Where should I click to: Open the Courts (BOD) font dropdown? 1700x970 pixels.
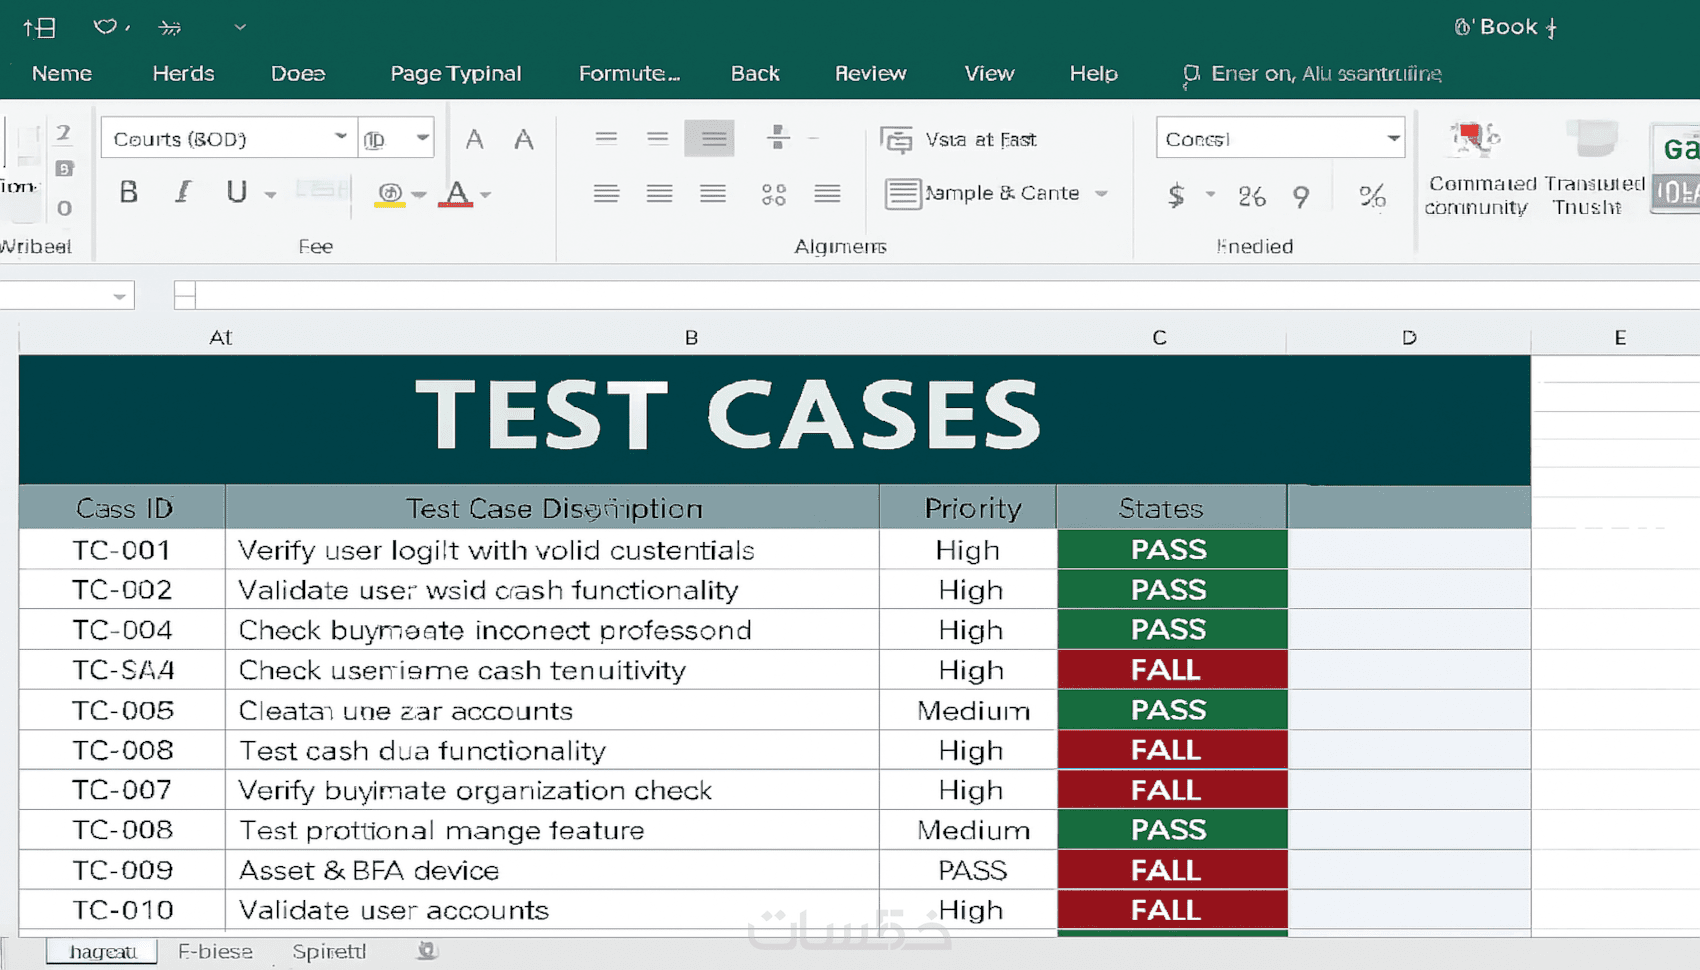(341, 137)
